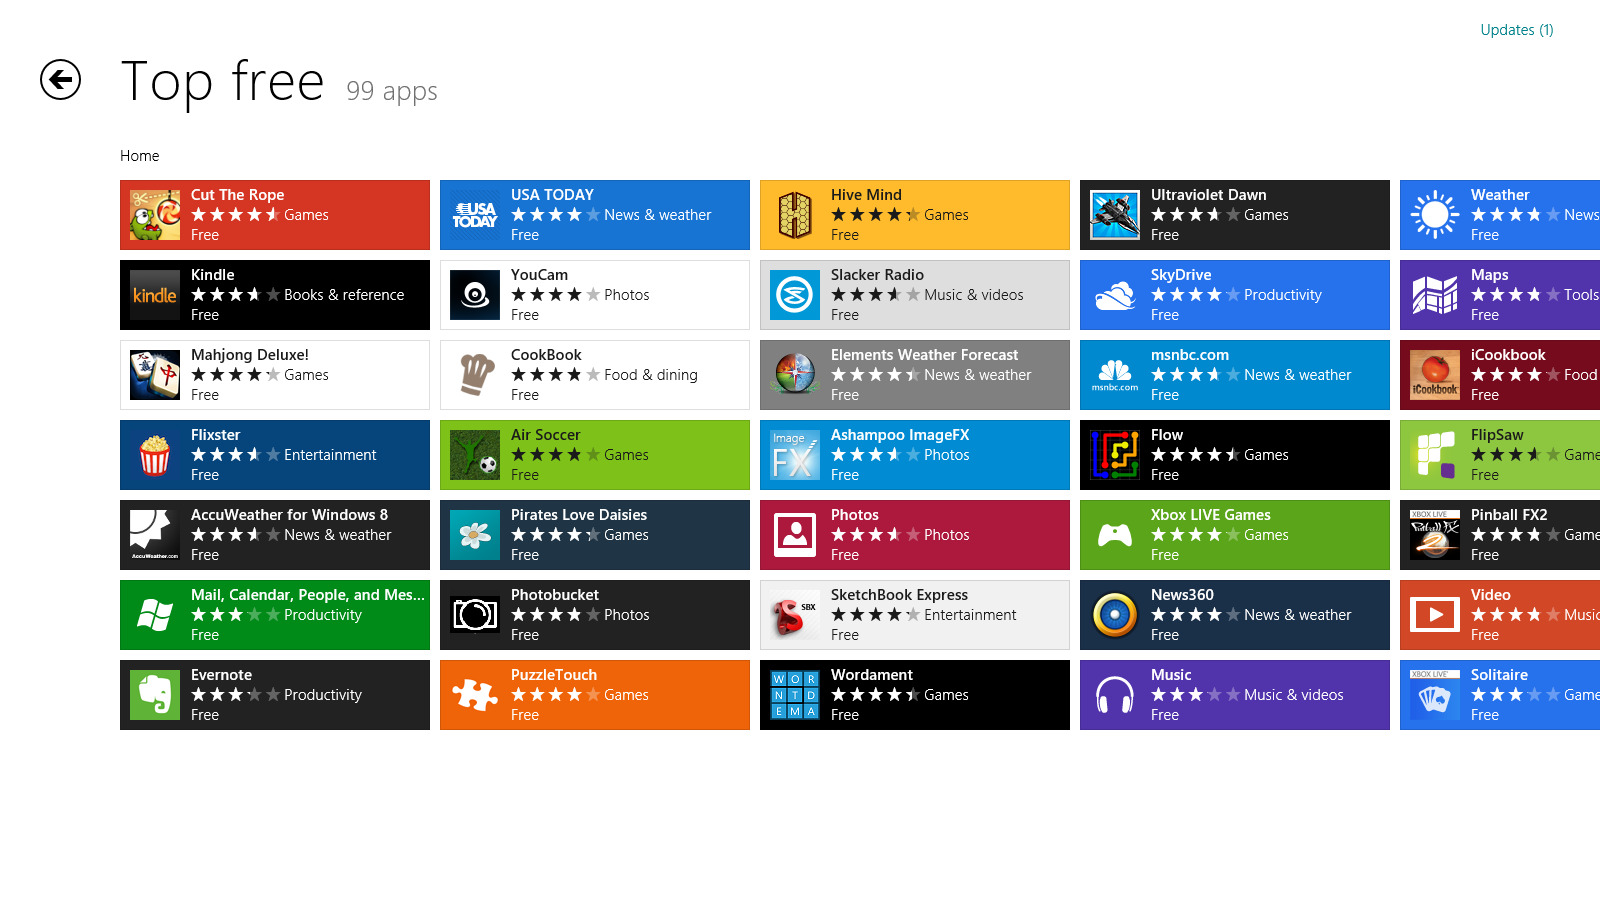The width and height of the screenshot is (1600, 900).
Task: Open the Air Soccer app icon
Action: point(475,455)
